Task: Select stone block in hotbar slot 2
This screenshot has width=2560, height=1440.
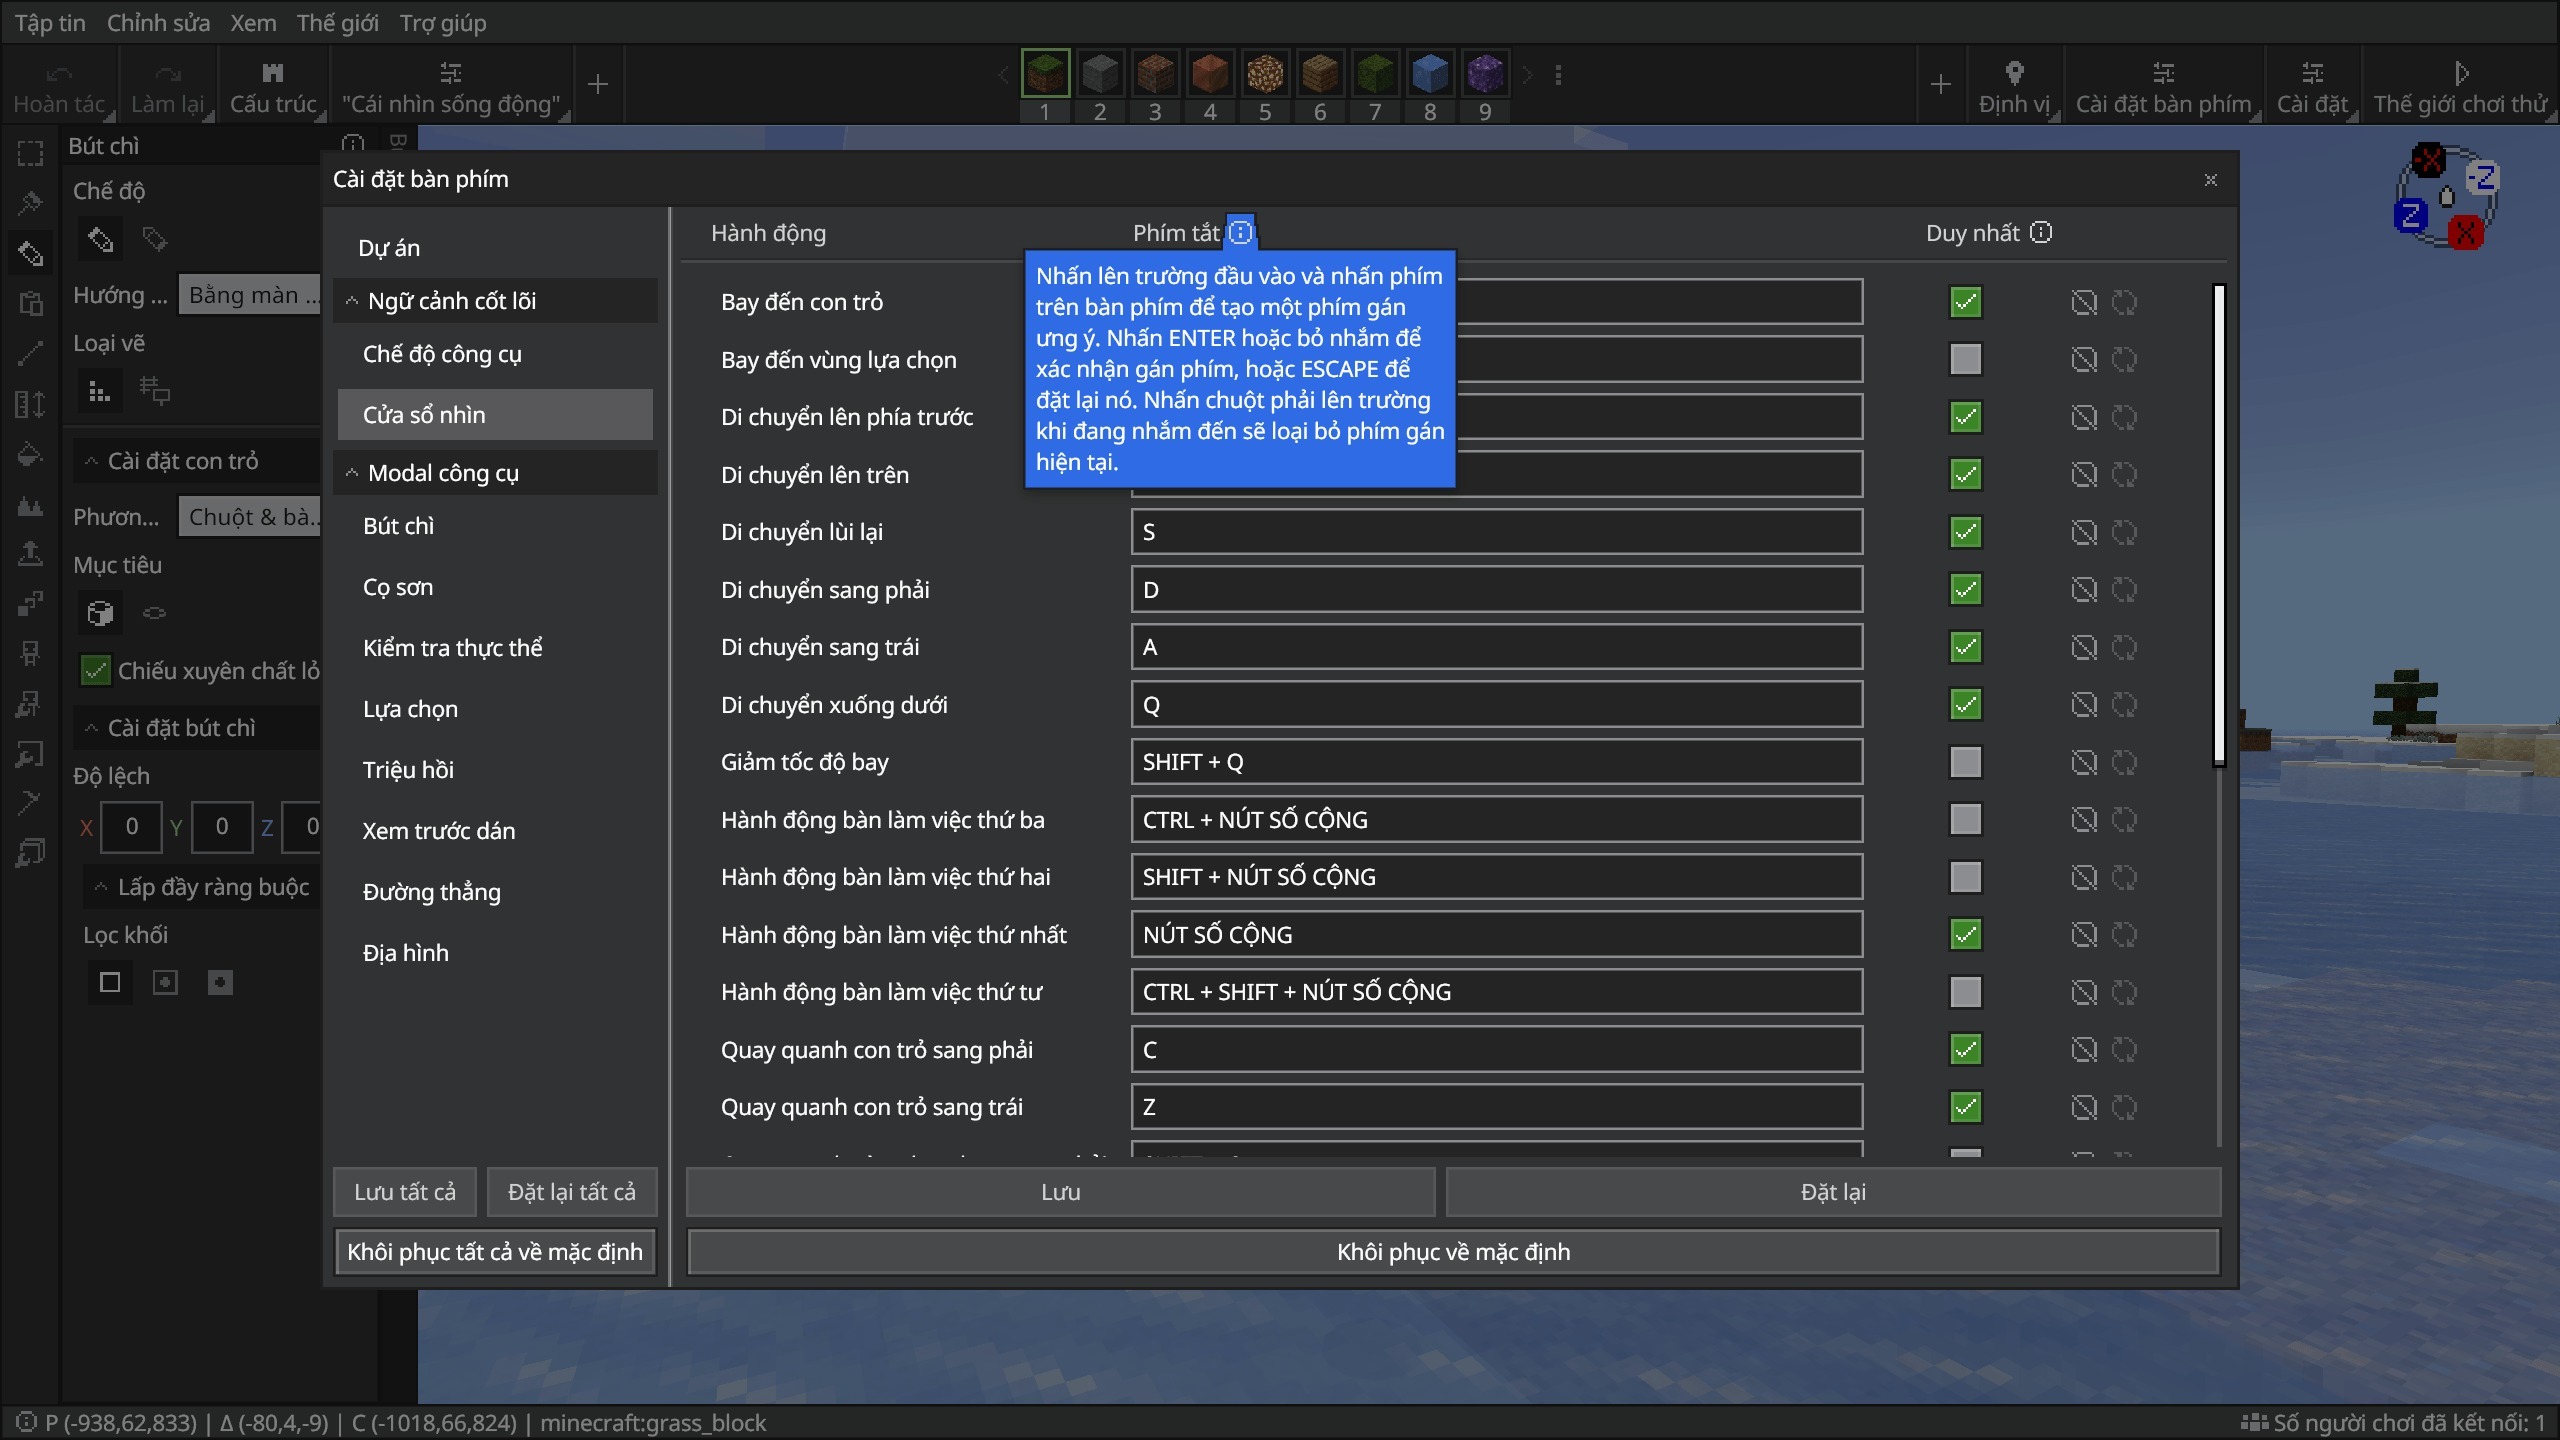Action: [1100, 74]
